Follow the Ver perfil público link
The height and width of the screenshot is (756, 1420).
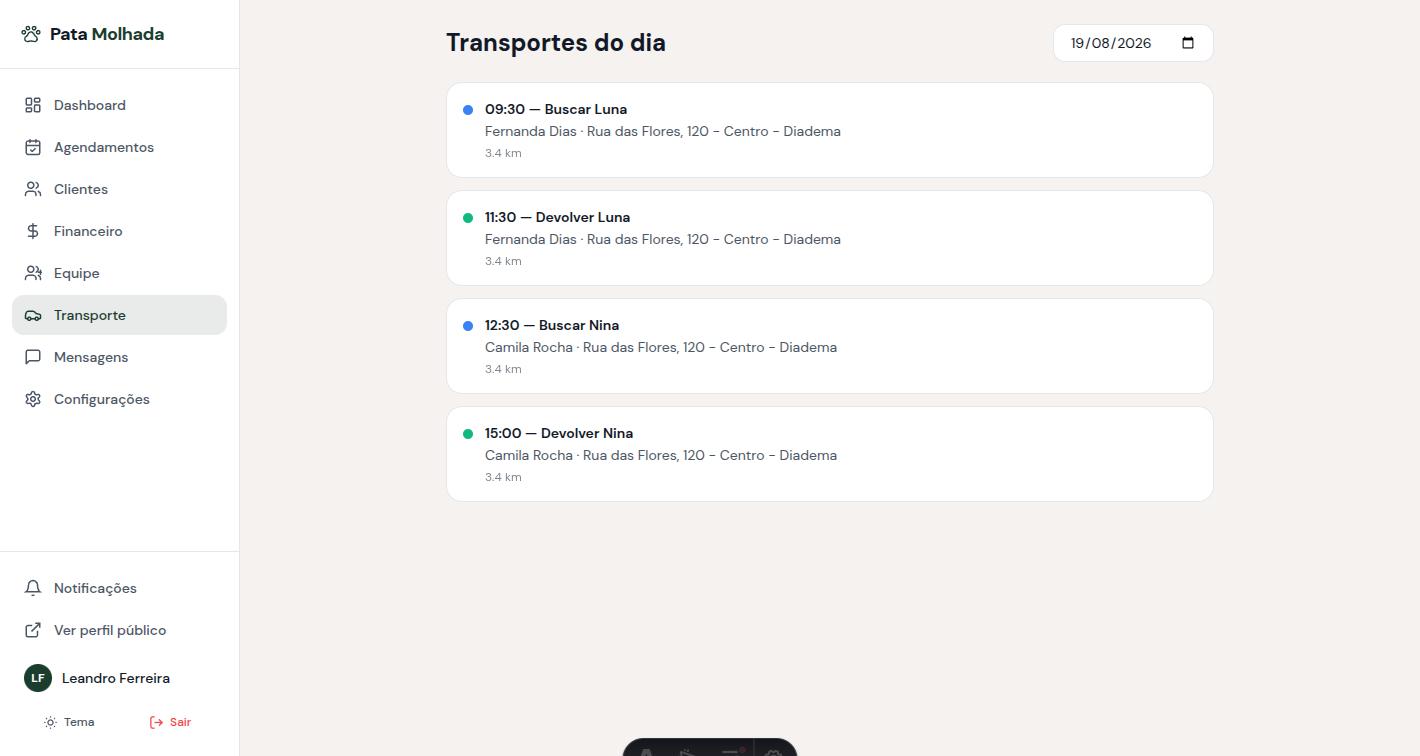pyautogui.click(x=119, y=630)
